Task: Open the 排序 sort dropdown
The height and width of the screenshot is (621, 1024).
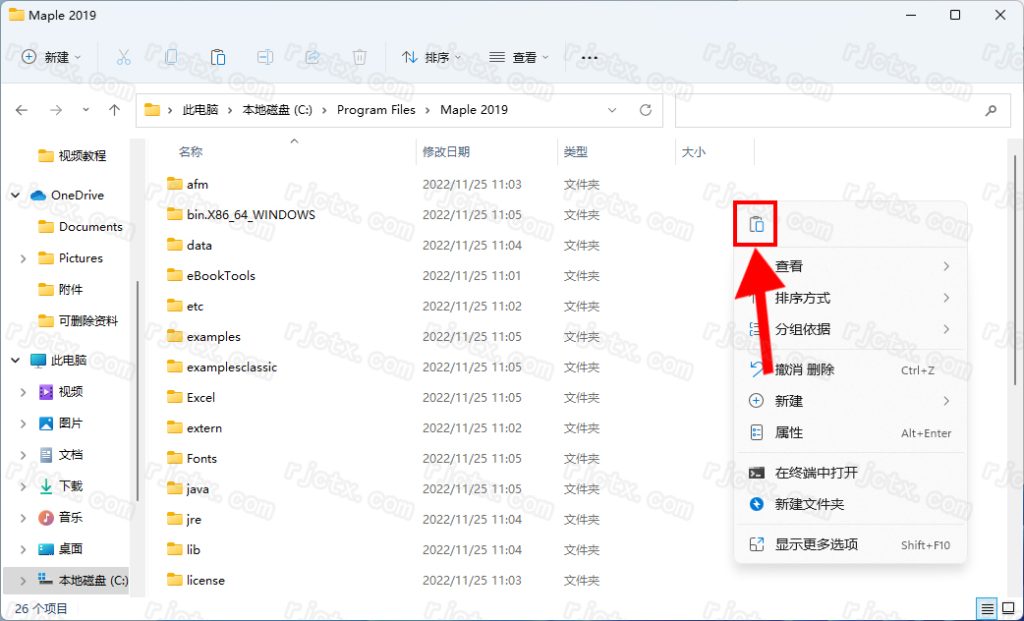Action: [x=432, y=58]
